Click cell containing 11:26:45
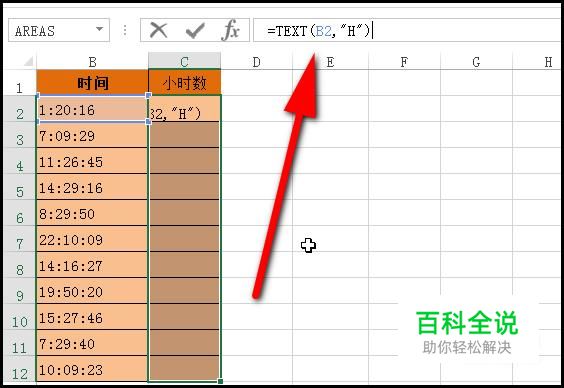This screenshot has height=388, width=564. 92,161
